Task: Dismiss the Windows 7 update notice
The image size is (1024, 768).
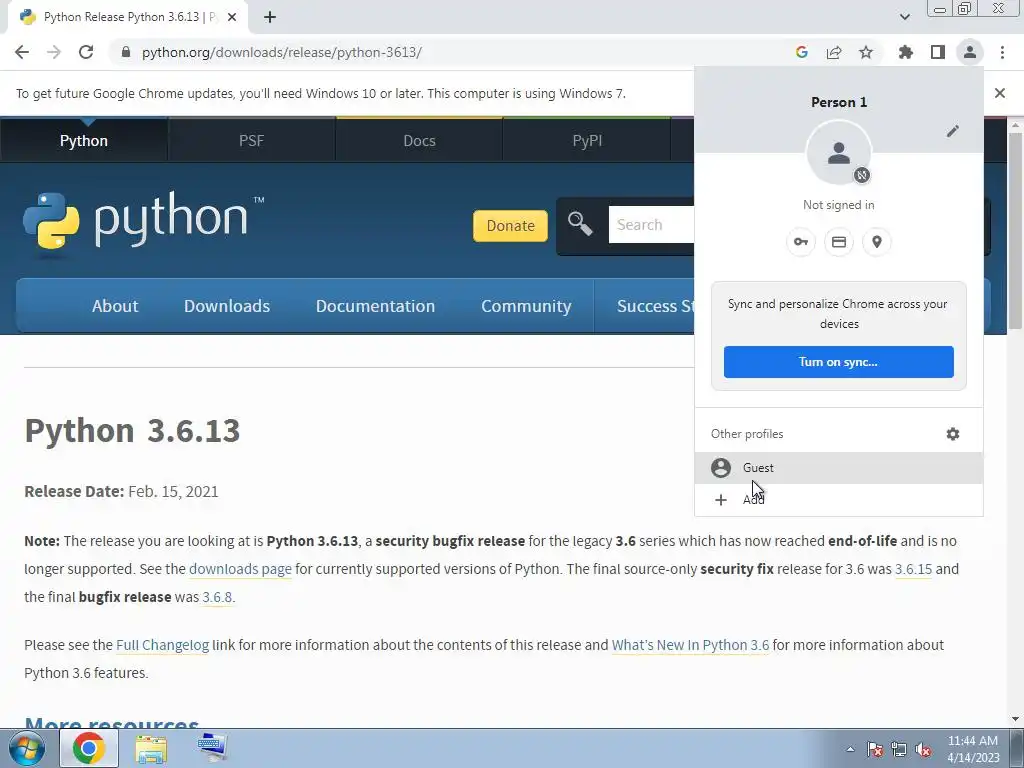Action: click(1000, 93)
